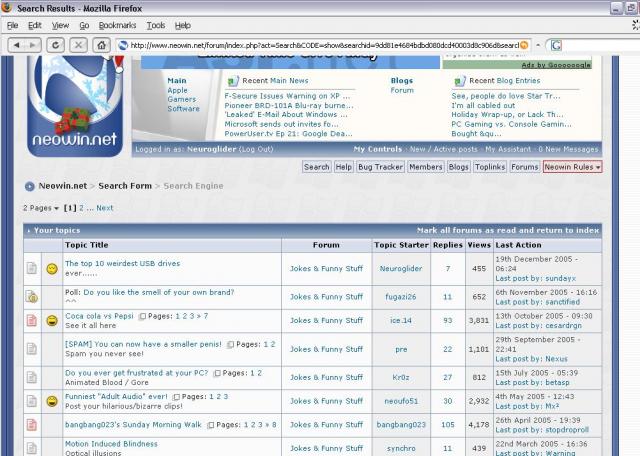
Task: Open the Edit menu
Action: pyautogui.click(x=35, y=25)
